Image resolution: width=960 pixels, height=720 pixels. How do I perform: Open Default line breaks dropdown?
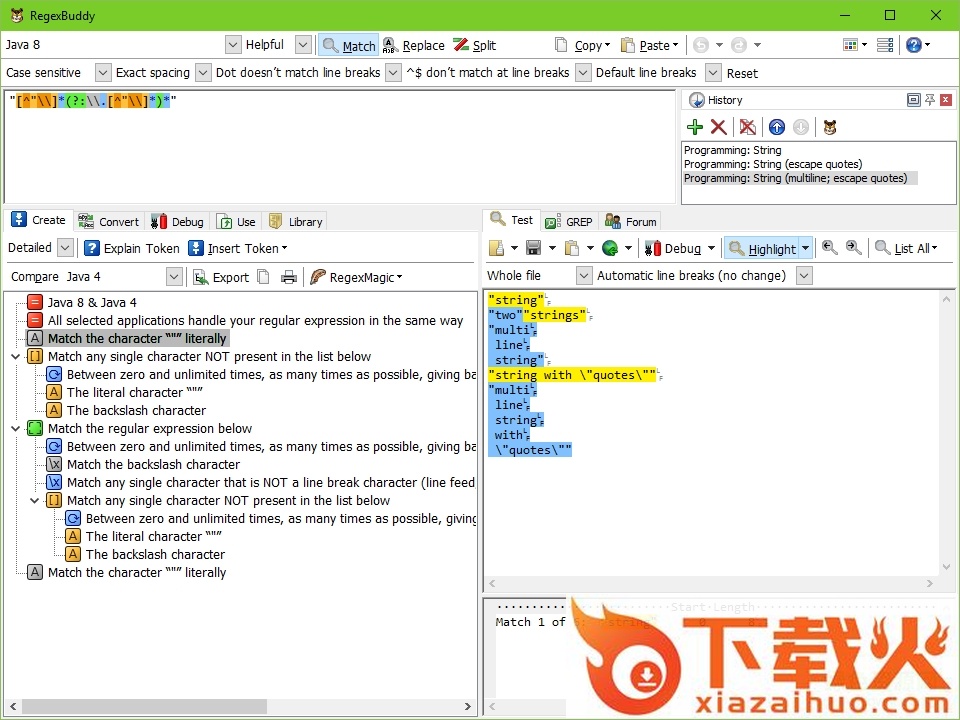[713, 73]
